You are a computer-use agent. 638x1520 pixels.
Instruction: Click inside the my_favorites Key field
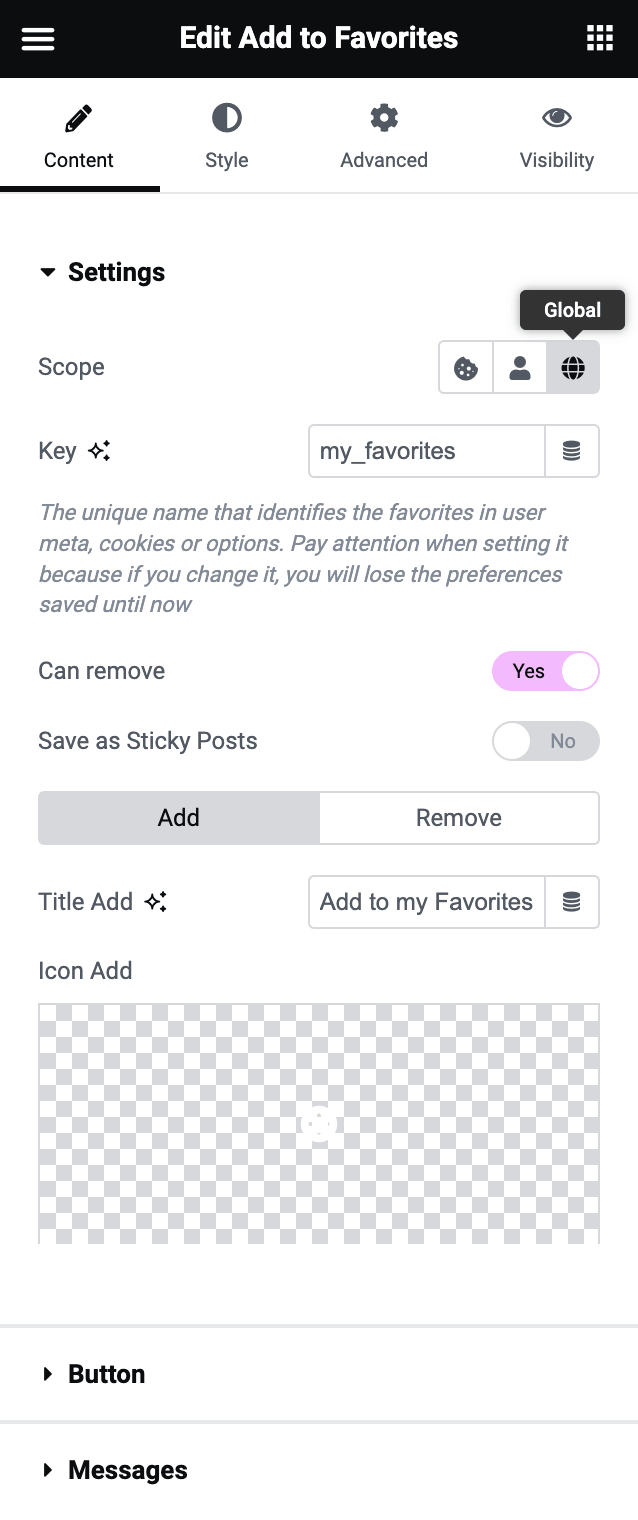point(420,451)
